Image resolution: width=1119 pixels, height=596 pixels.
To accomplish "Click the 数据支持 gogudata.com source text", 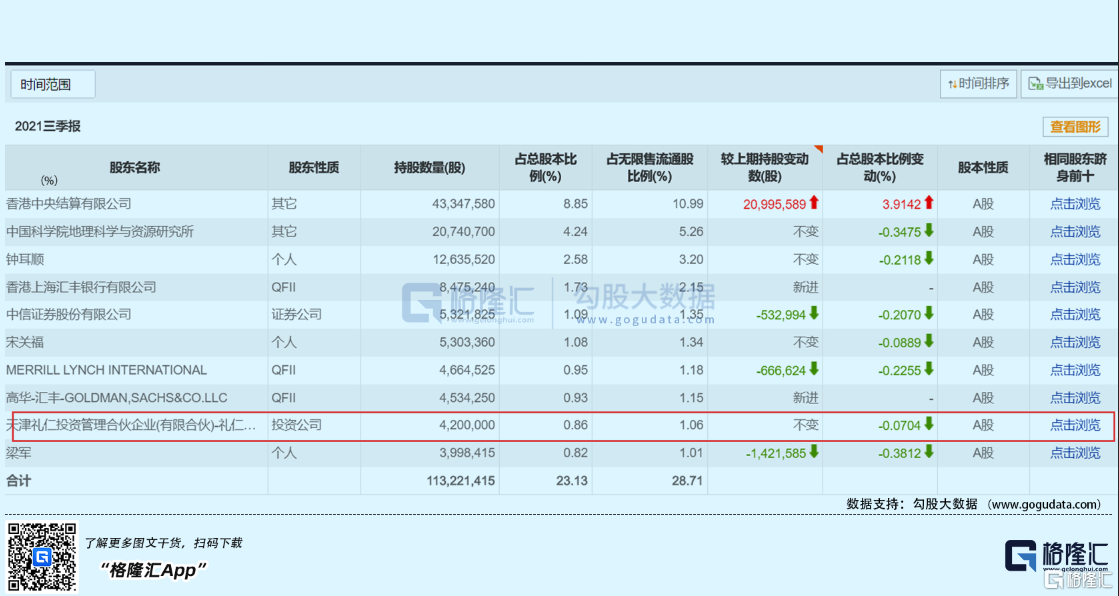I will point(974,505).
